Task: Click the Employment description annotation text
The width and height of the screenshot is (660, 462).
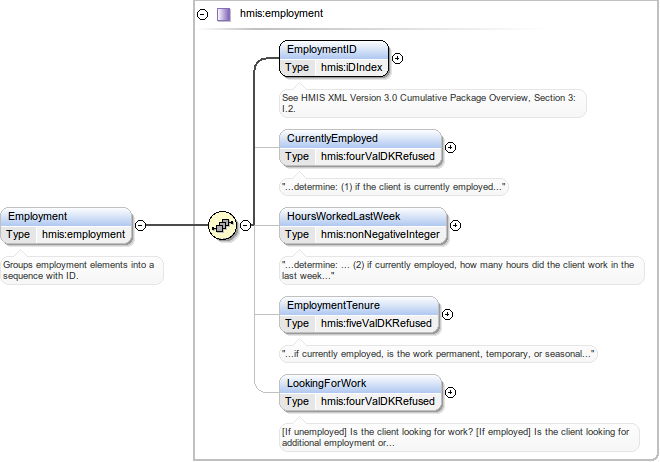Action: 79,270
